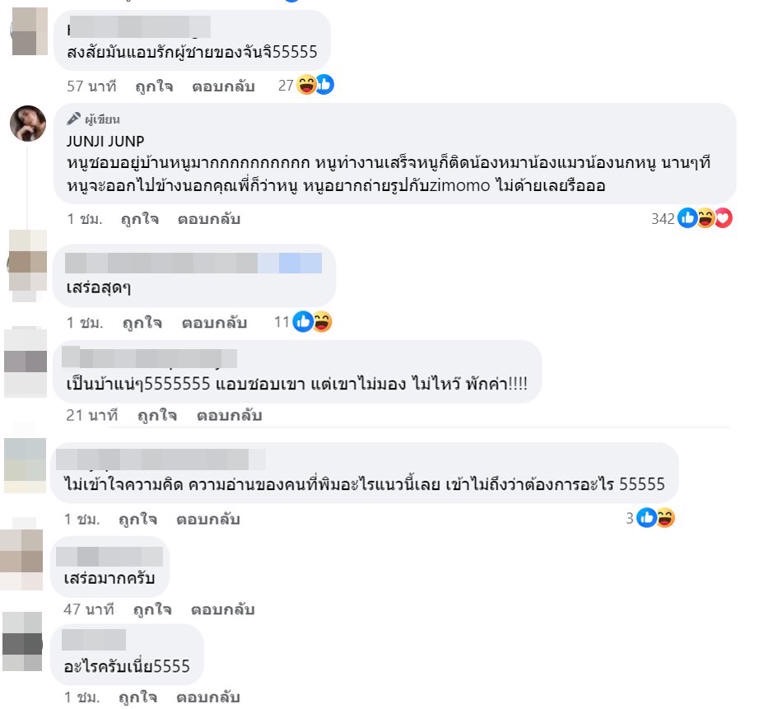
Task: Open JUNJI JUNP profile picture
Action: [x=28, y=123]
